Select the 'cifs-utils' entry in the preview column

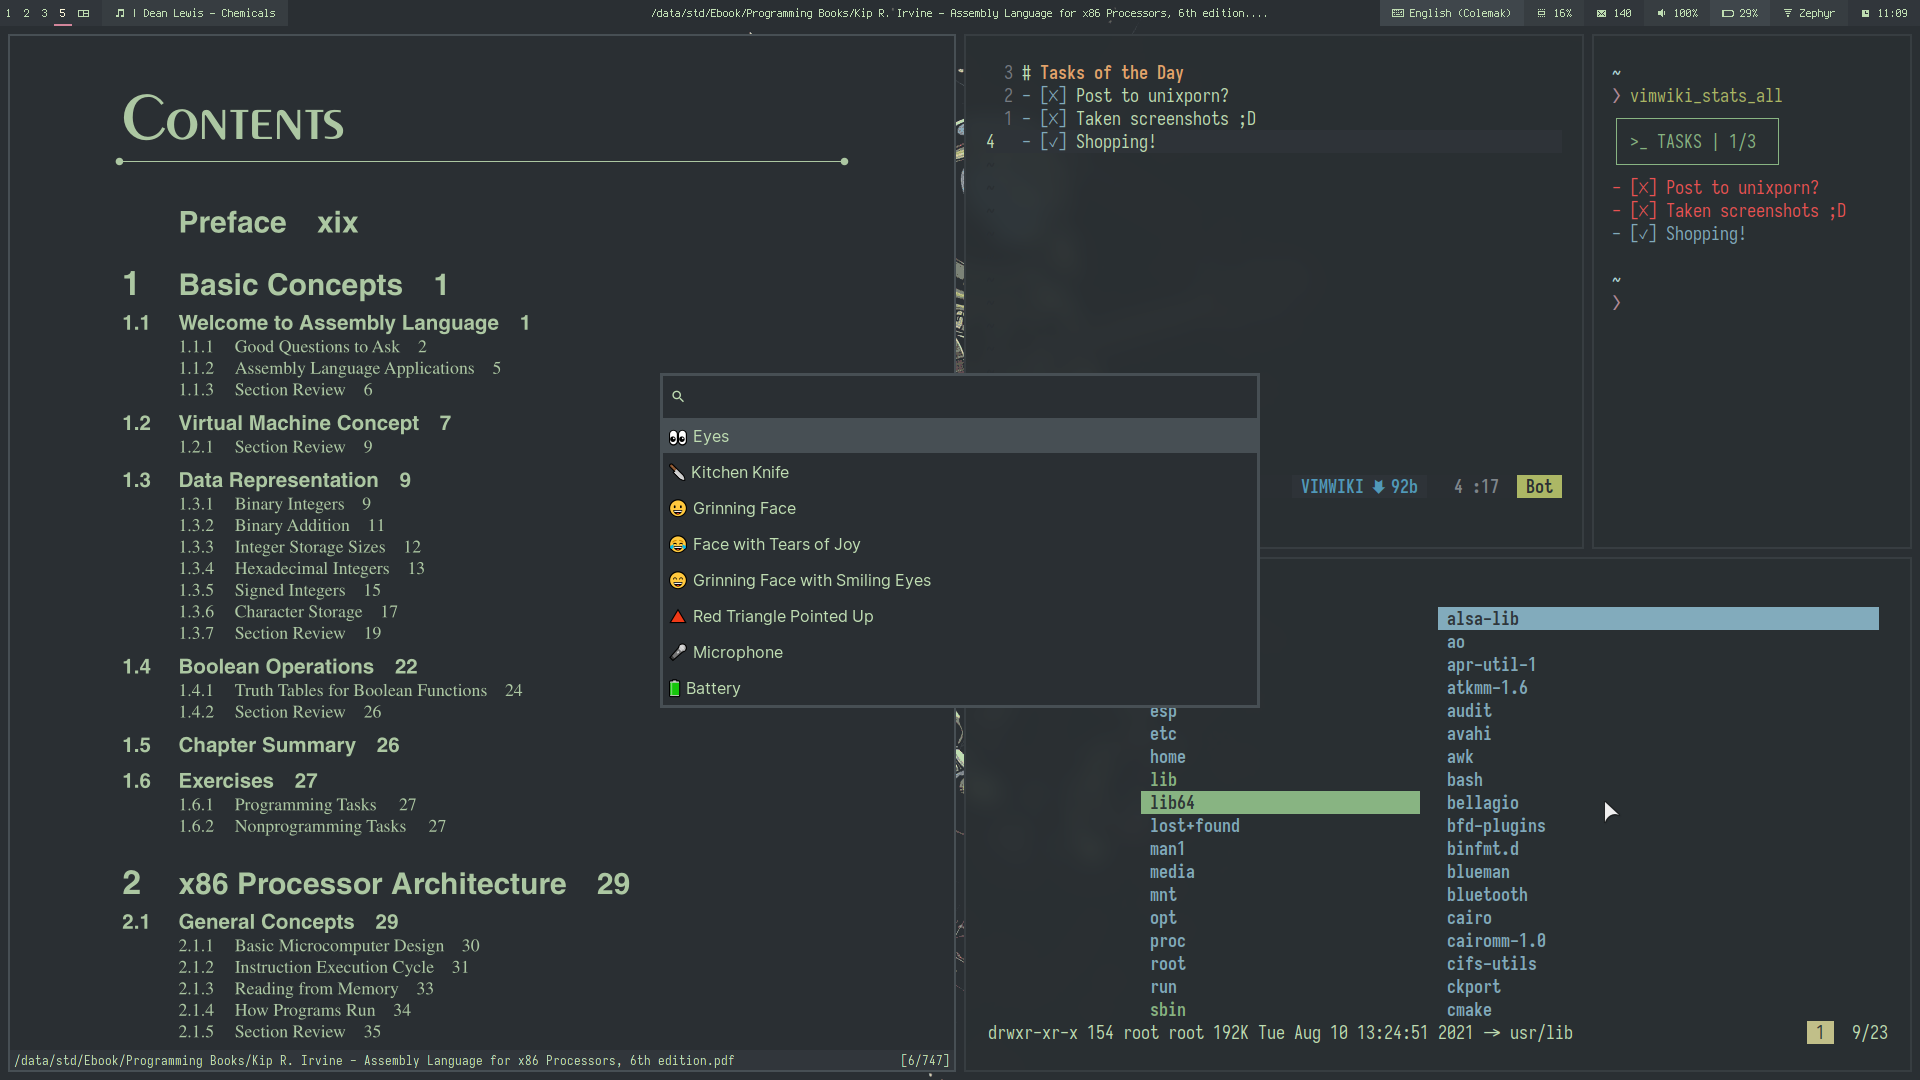(1492, 964)
